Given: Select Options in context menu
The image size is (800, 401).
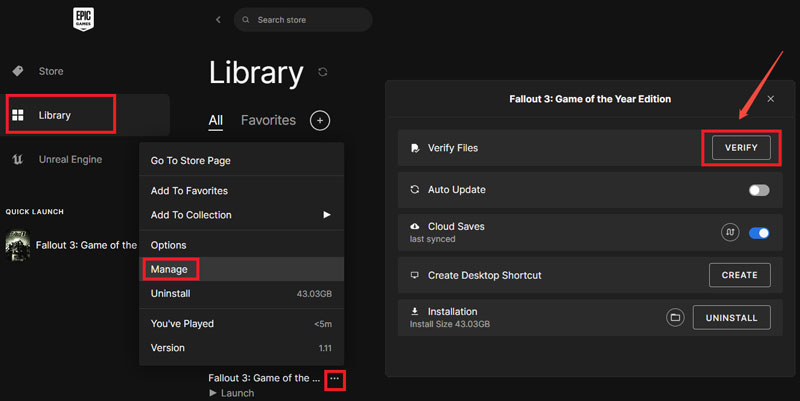Looking at the screenshot, I should (x=241, y=245).
